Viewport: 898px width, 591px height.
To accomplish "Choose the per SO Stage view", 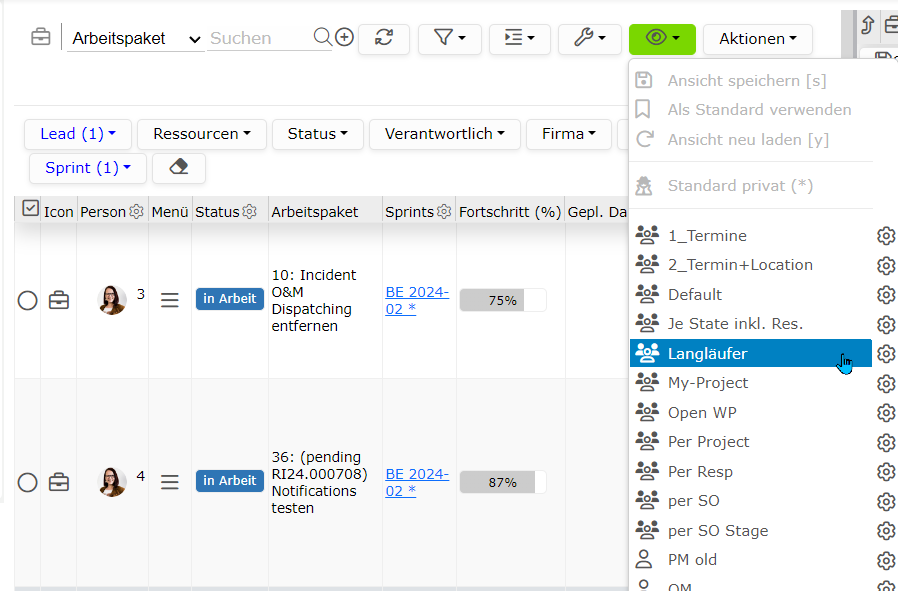I will tap(750, 530).
